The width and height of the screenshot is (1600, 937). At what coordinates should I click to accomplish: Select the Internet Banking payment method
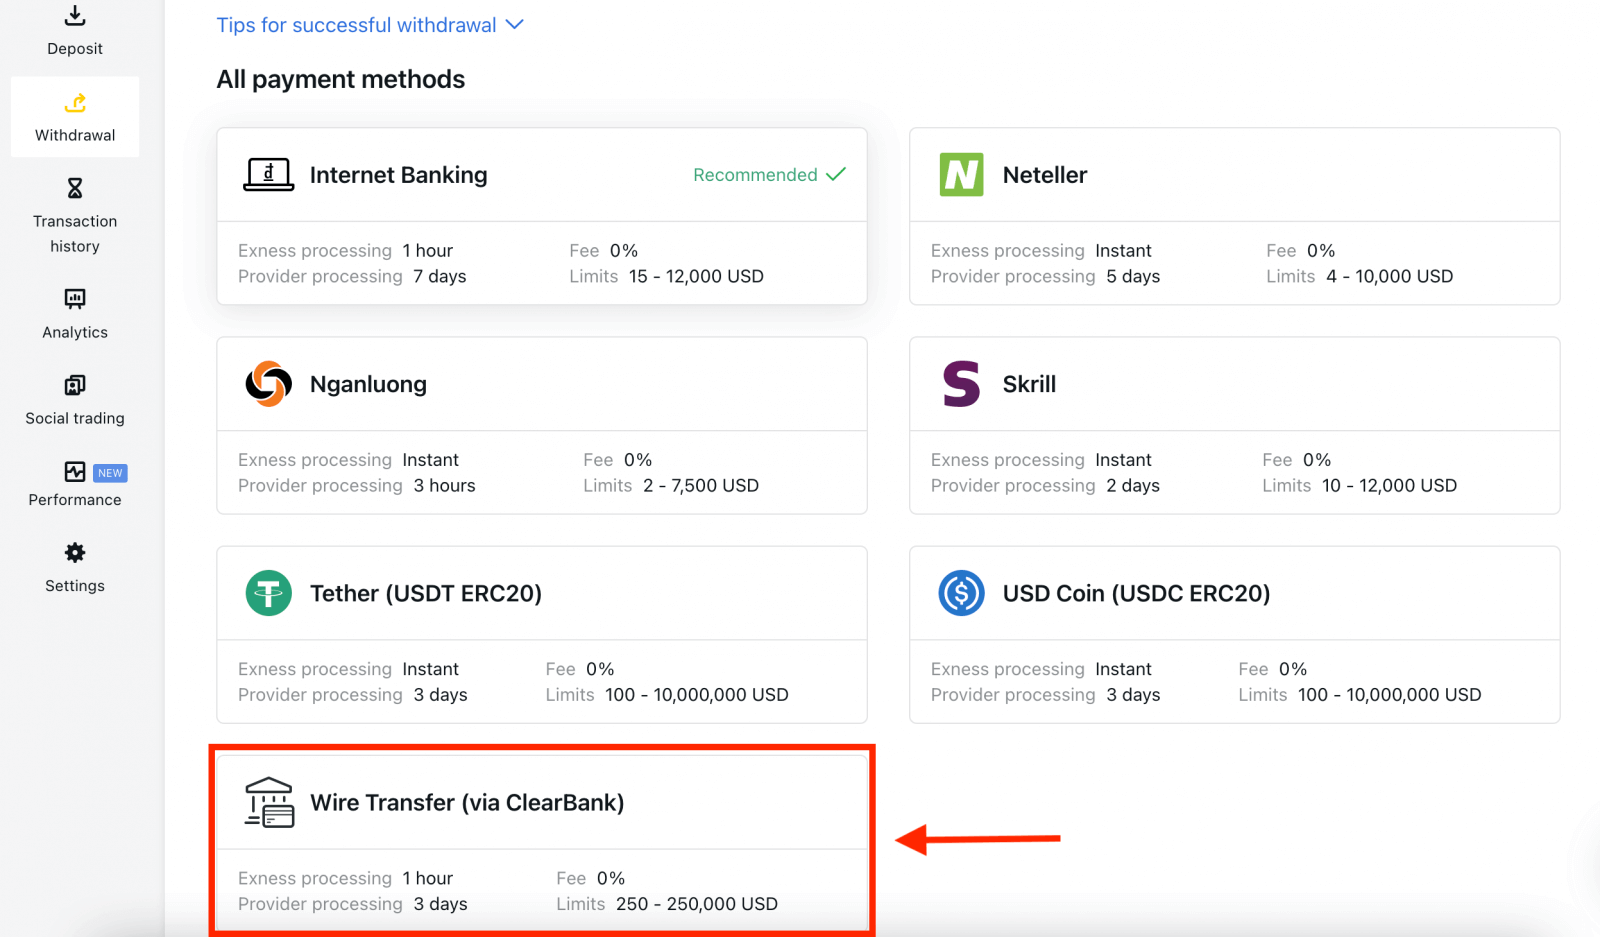pyautogui.click(x=398, y=175)
